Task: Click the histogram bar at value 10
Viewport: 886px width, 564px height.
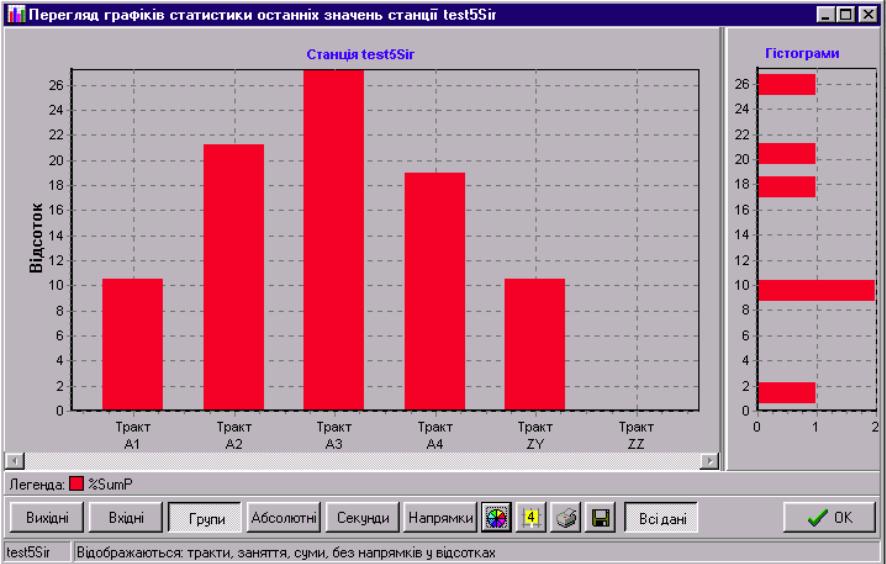Action: click(x=816, y=290)
